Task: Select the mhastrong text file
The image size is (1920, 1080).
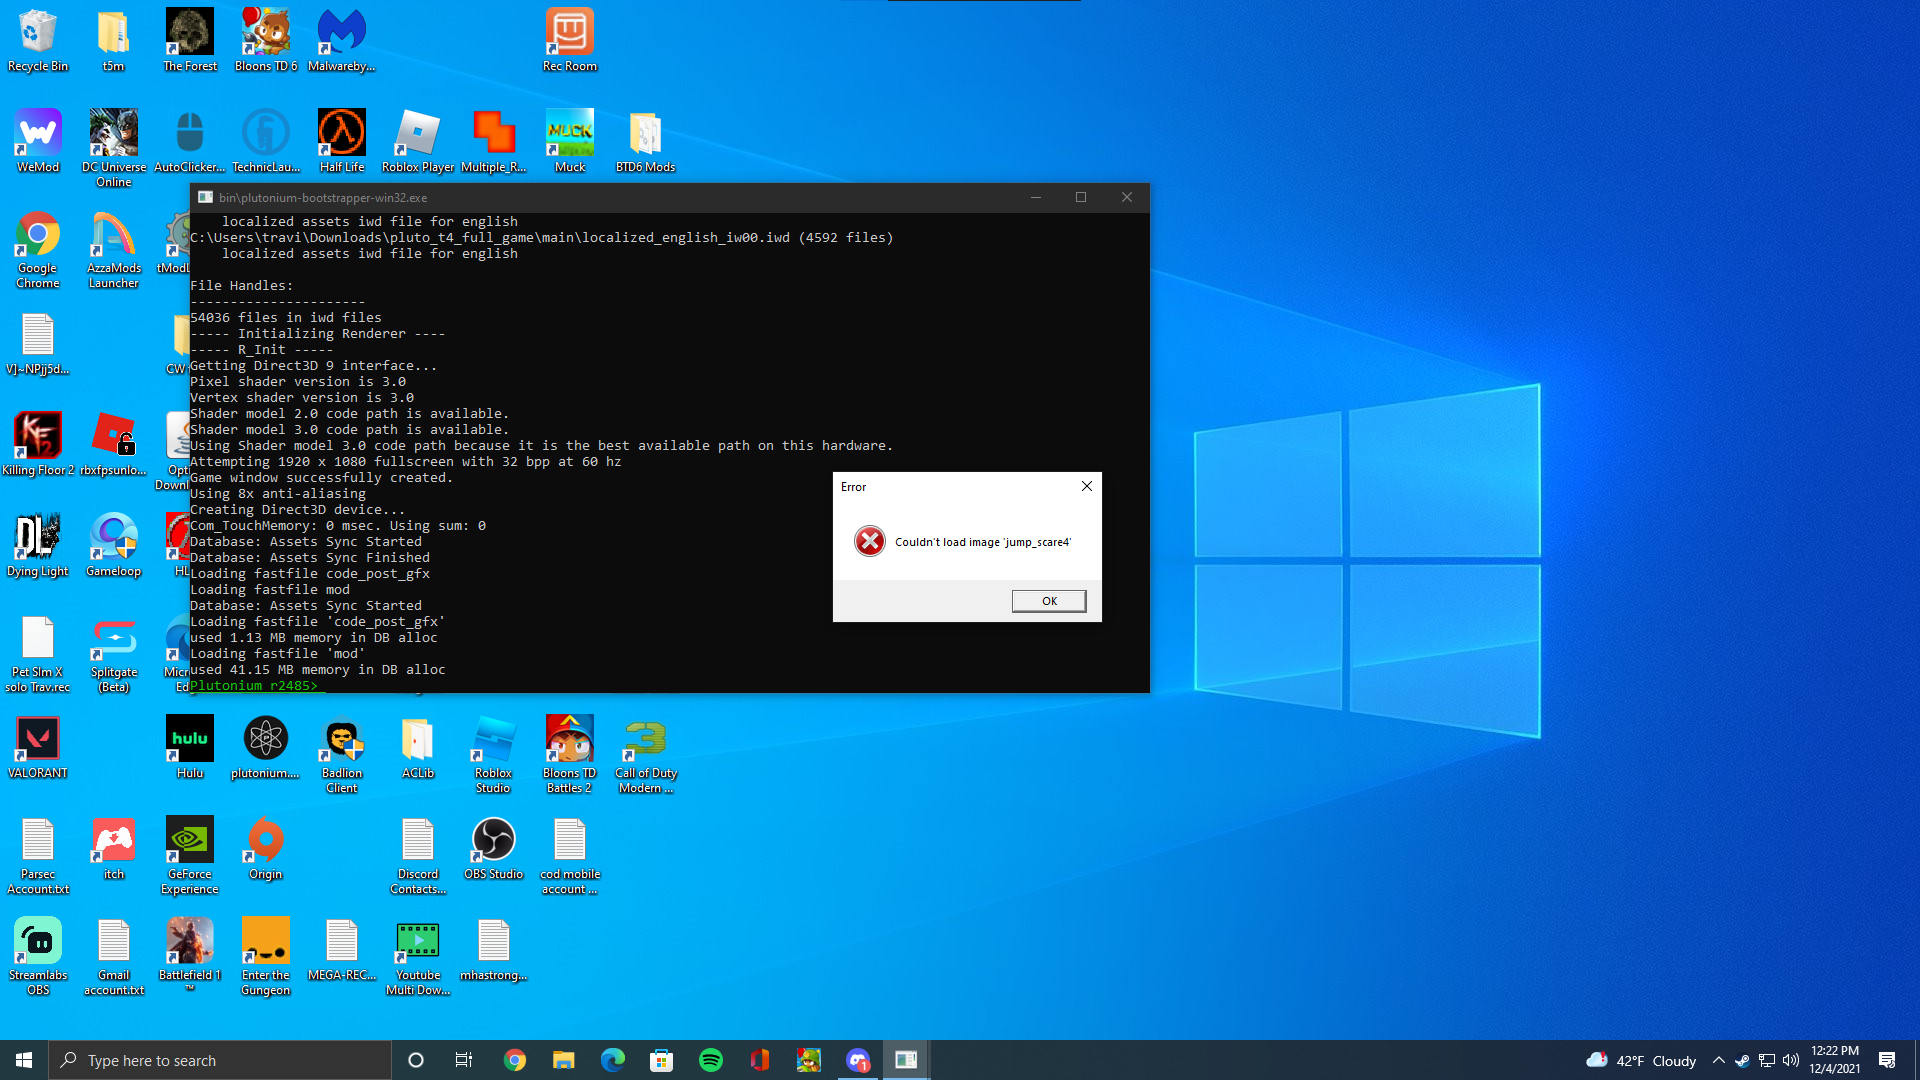Action: point(494,949)
